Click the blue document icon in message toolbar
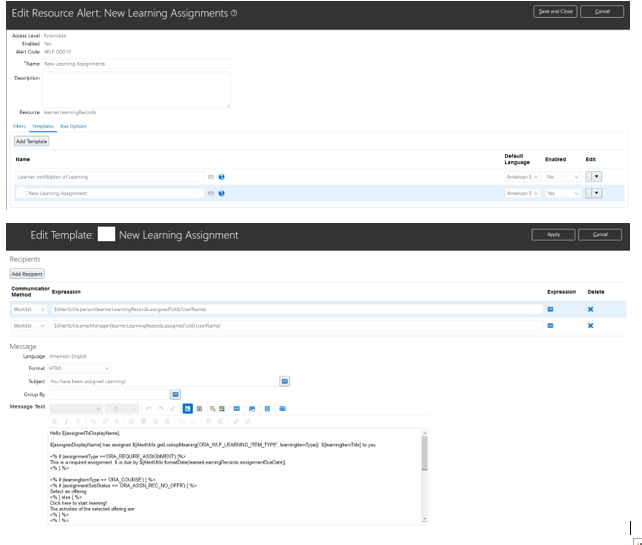 (x=267, y=409)
